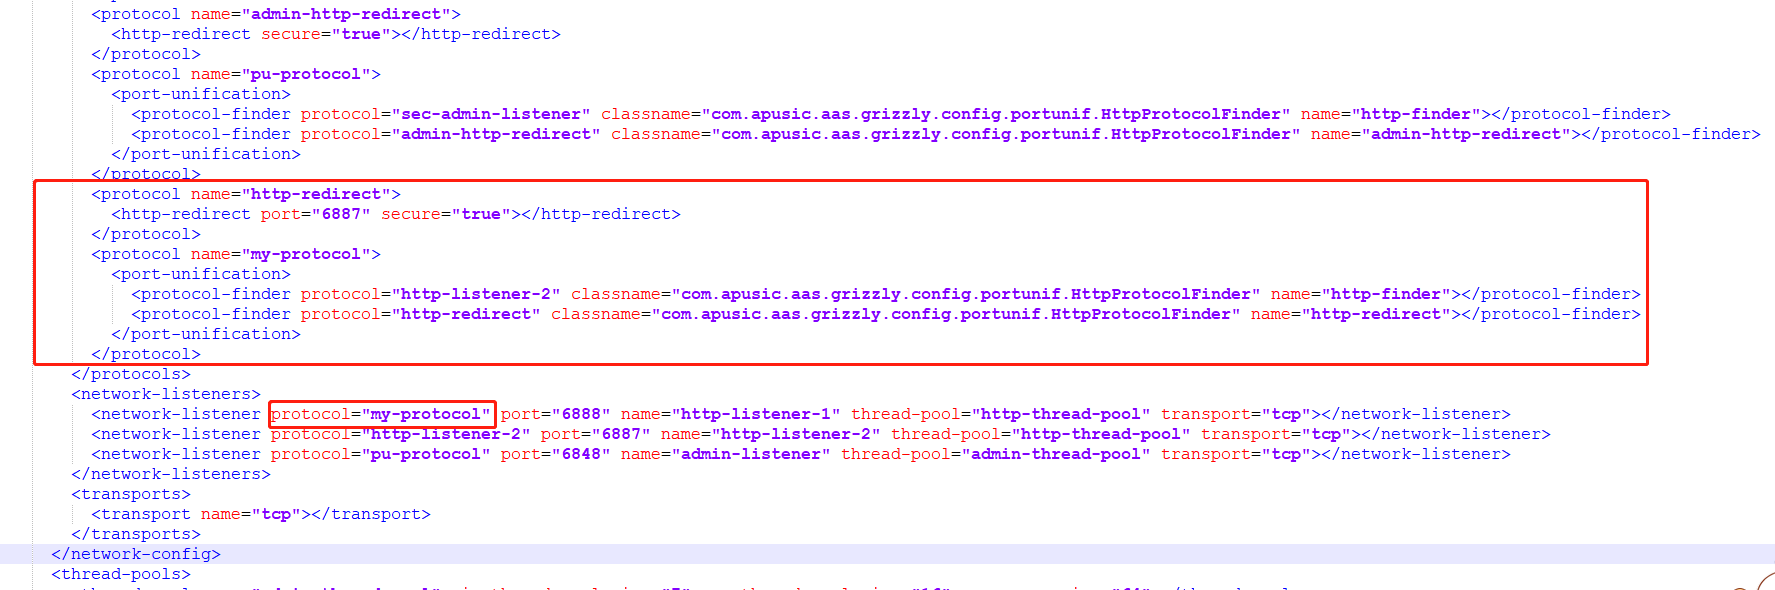Viewport: 1775px width, 590px height.
Task: Click the <thread-pools> opening tag
Action: (x=120, y=574)
